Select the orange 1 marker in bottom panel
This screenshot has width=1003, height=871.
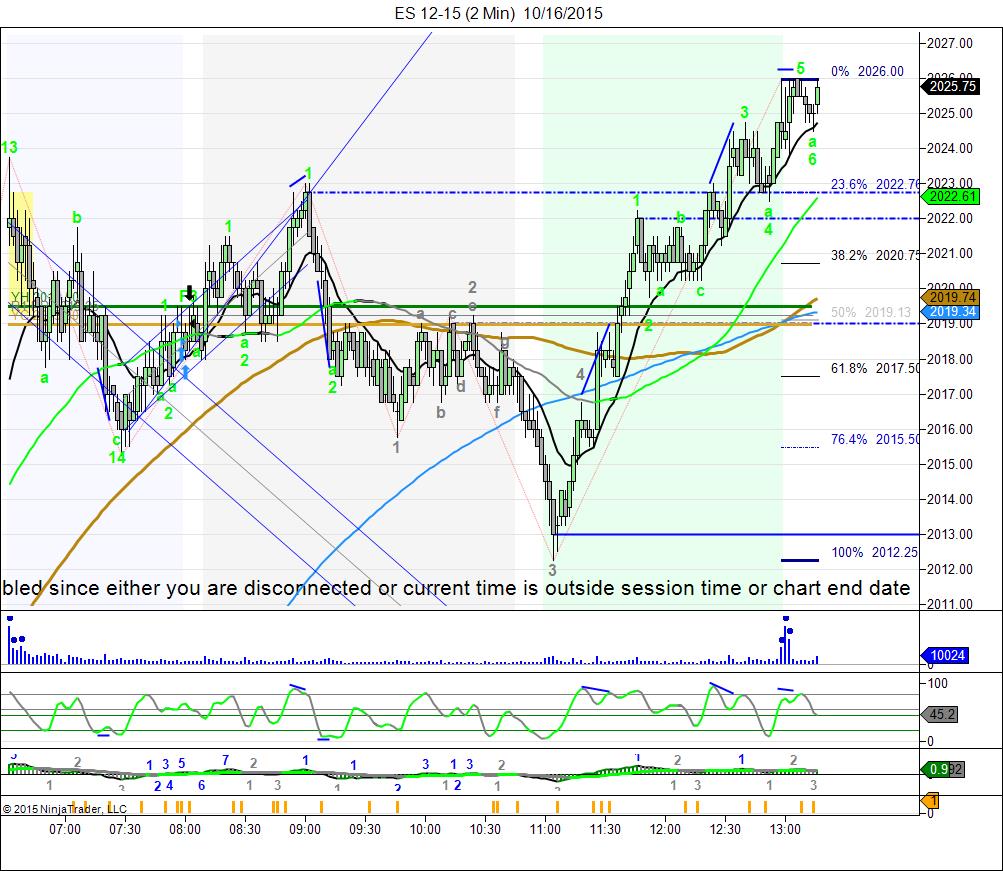930,801
